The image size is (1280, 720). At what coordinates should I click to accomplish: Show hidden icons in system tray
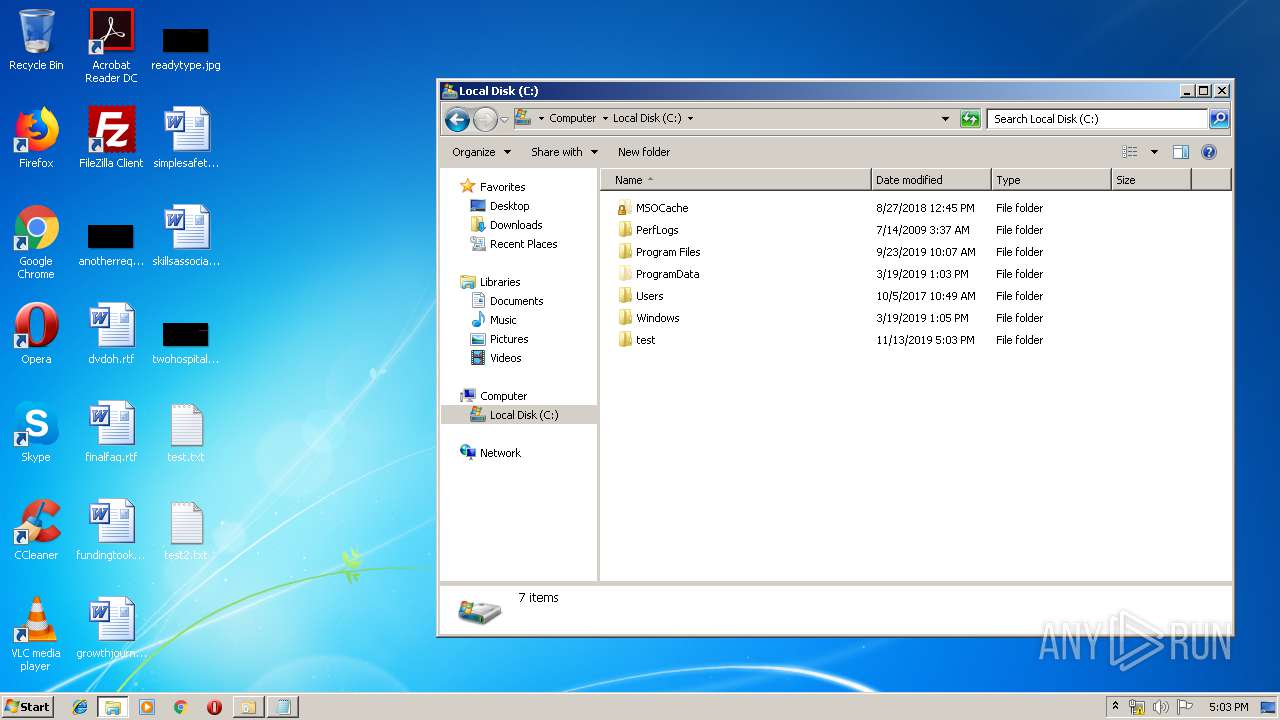(x=1115, y=707)
